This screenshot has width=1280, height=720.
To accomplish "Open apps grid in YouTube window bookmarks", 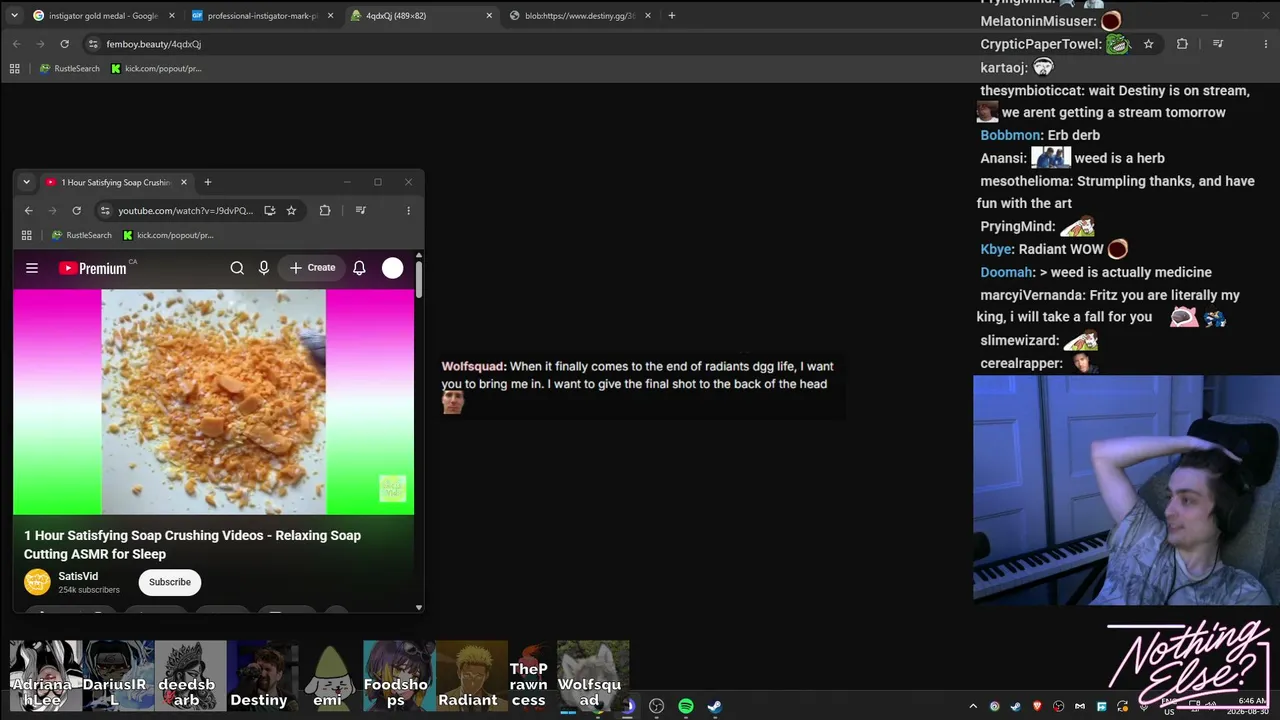I will 27,235.
